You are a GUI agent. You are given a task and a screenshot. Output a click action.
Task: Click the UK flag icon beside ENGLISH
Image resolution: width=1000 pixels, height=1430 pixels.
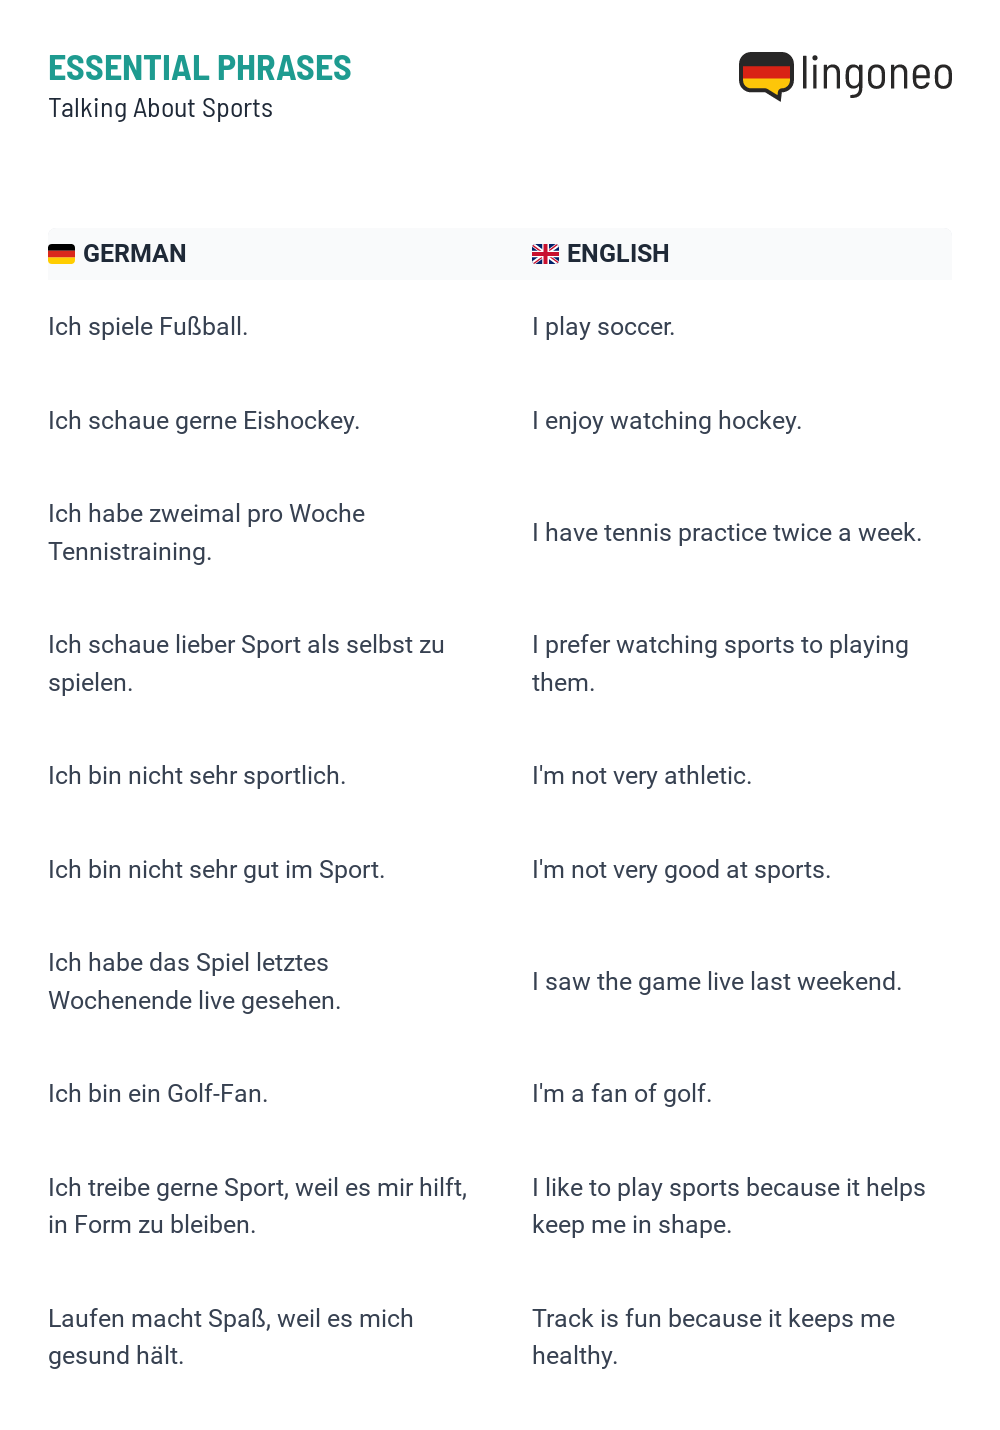[x=545, y=254]
